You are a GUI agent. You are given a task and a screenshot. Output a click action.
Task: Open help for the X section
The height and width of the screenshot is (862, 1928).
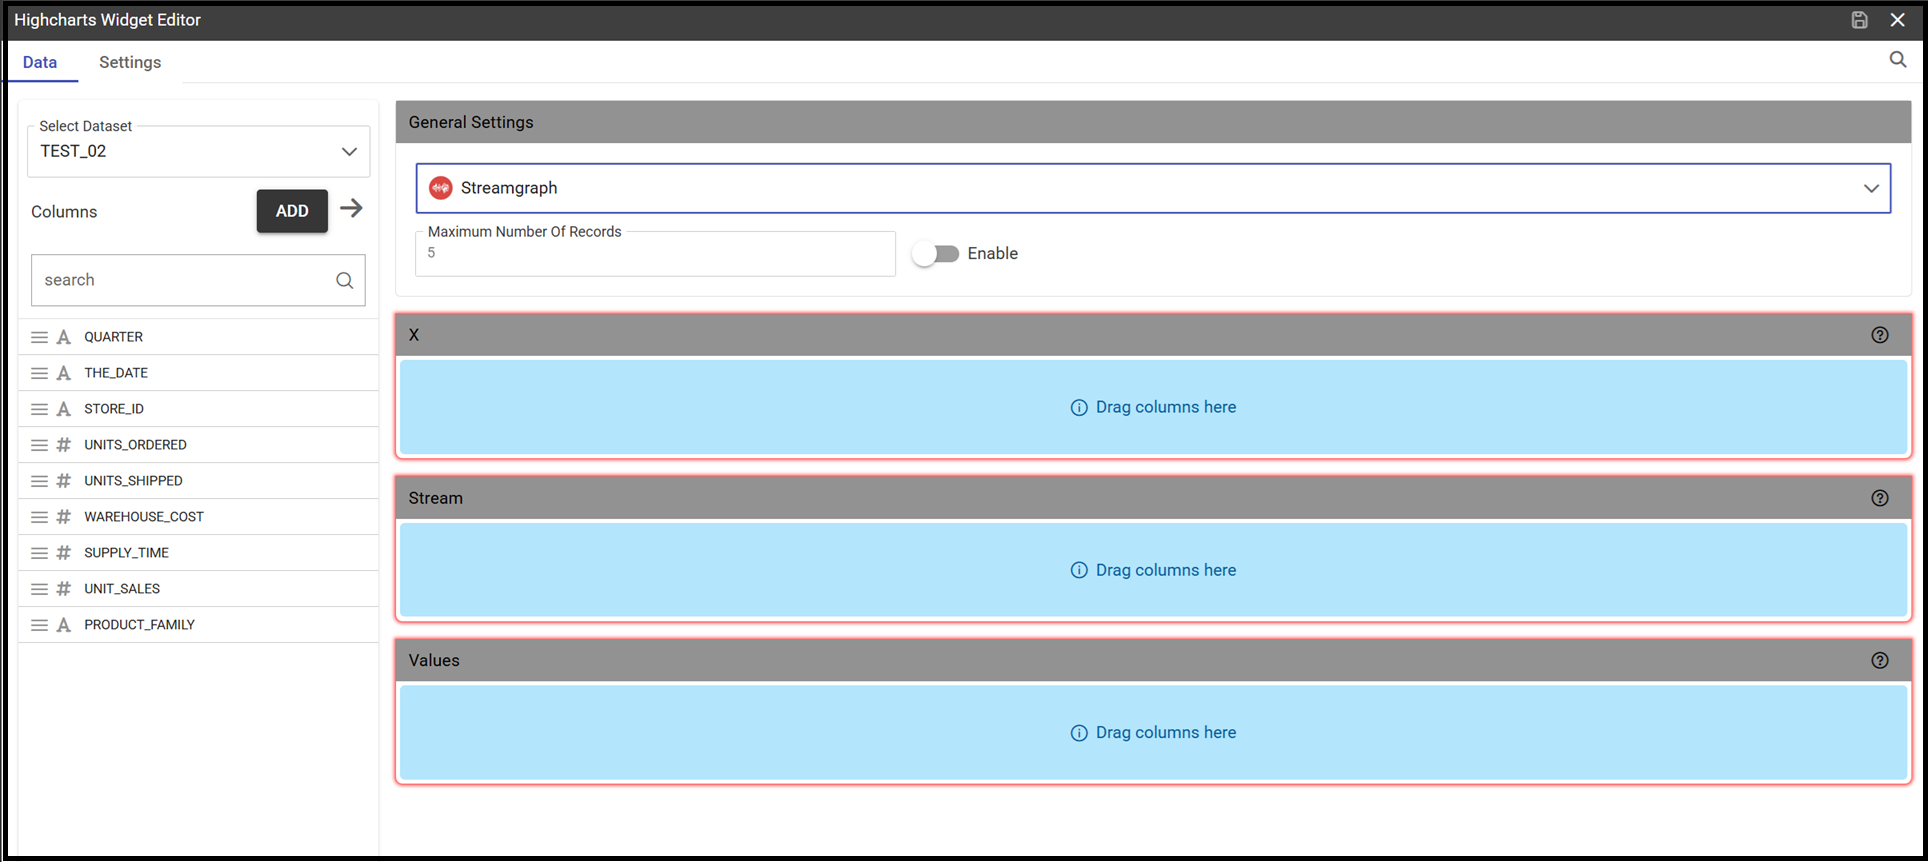click(x=1880, y=335)
